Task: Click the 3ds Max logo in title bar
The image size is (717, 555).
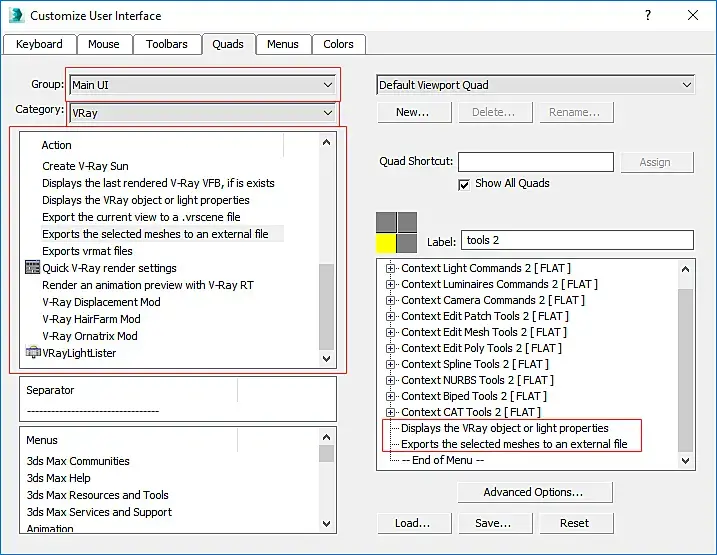Action: point(16,15)
